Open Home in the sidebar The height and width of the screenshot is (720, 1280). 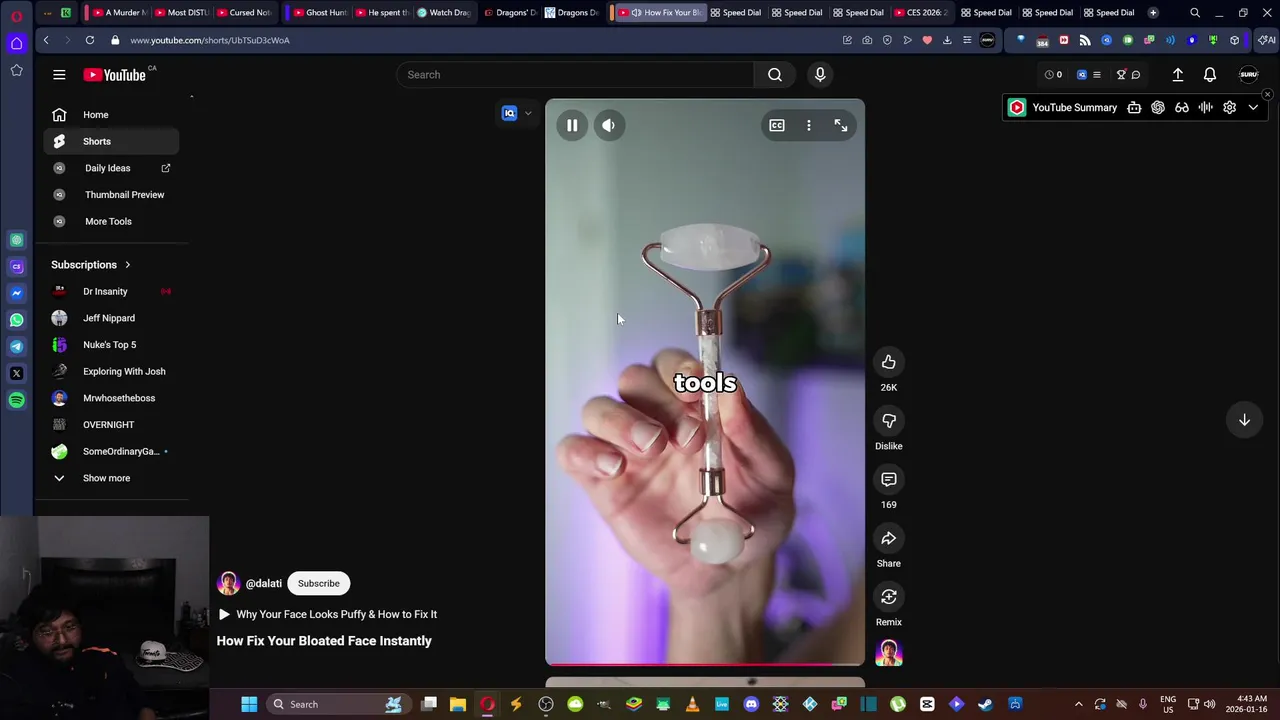(111, 115)
